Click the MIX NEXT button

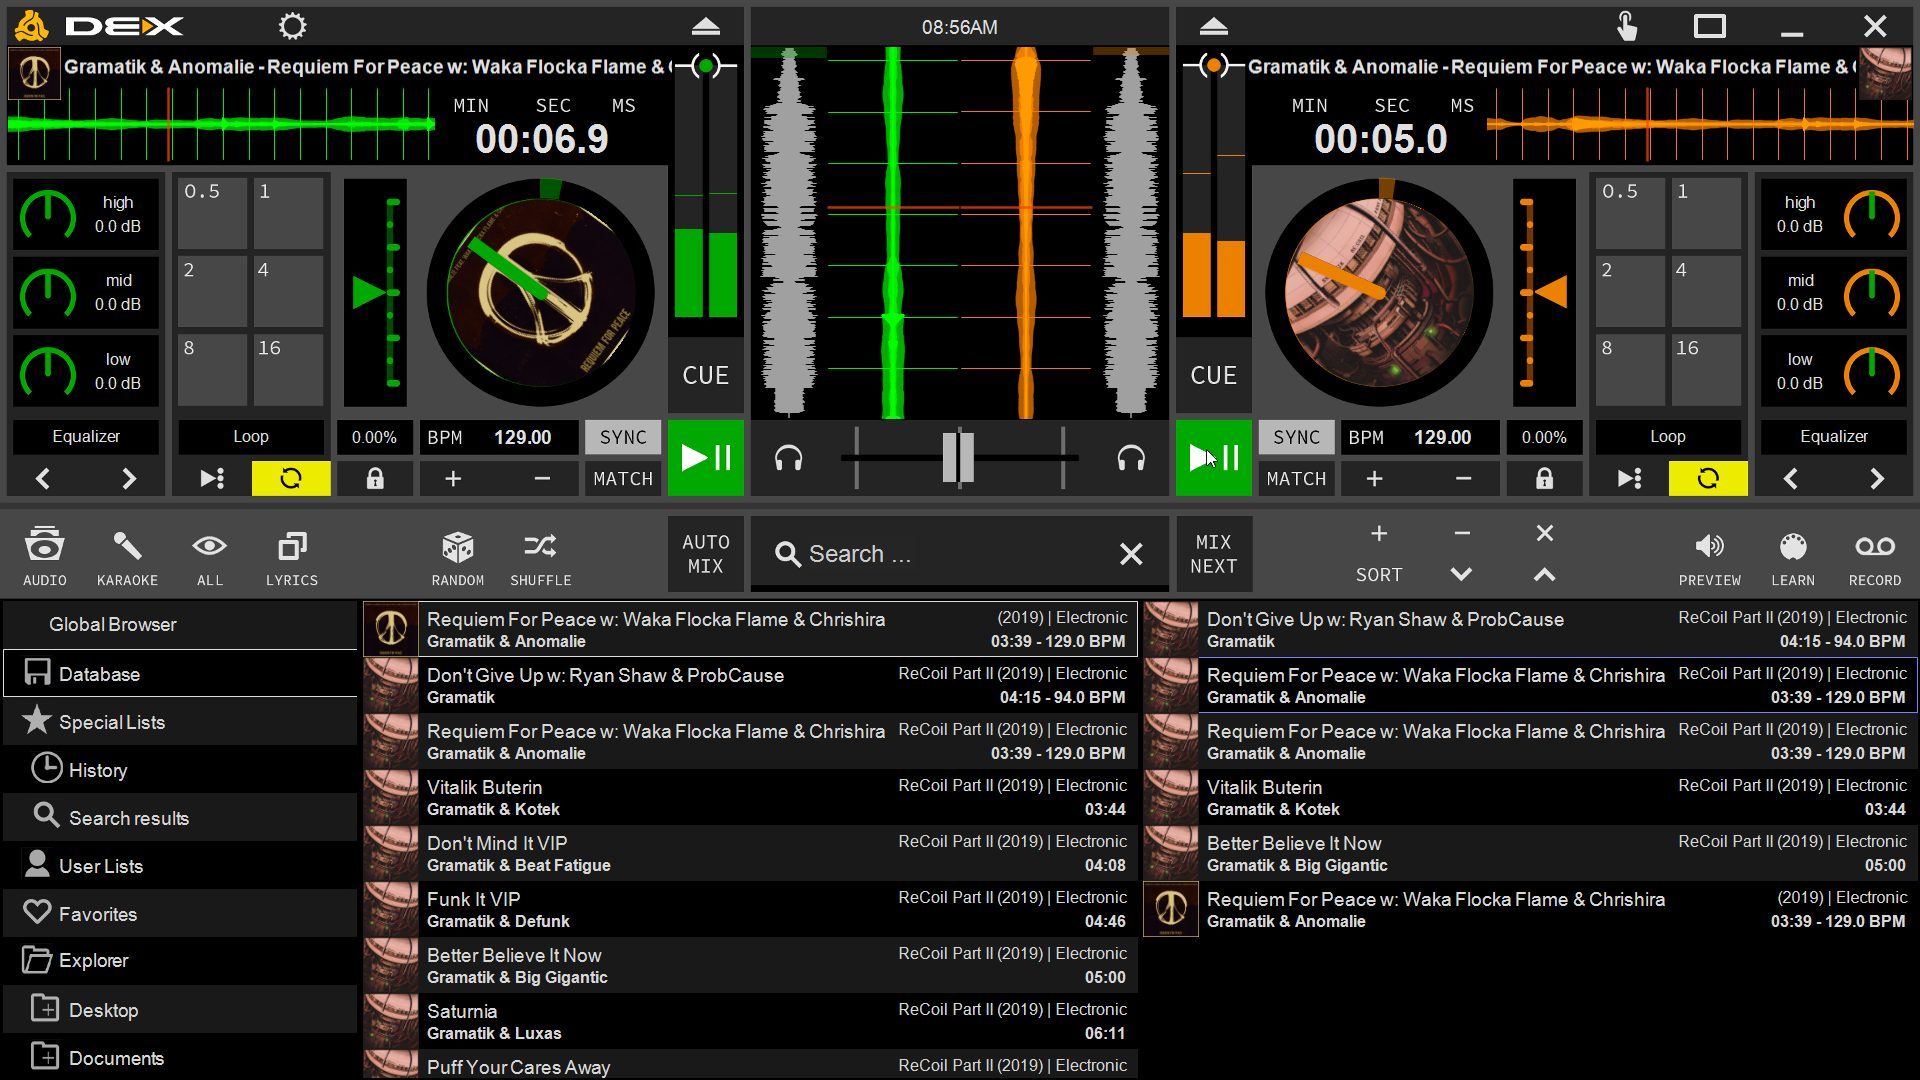(x=1214, y=554)
